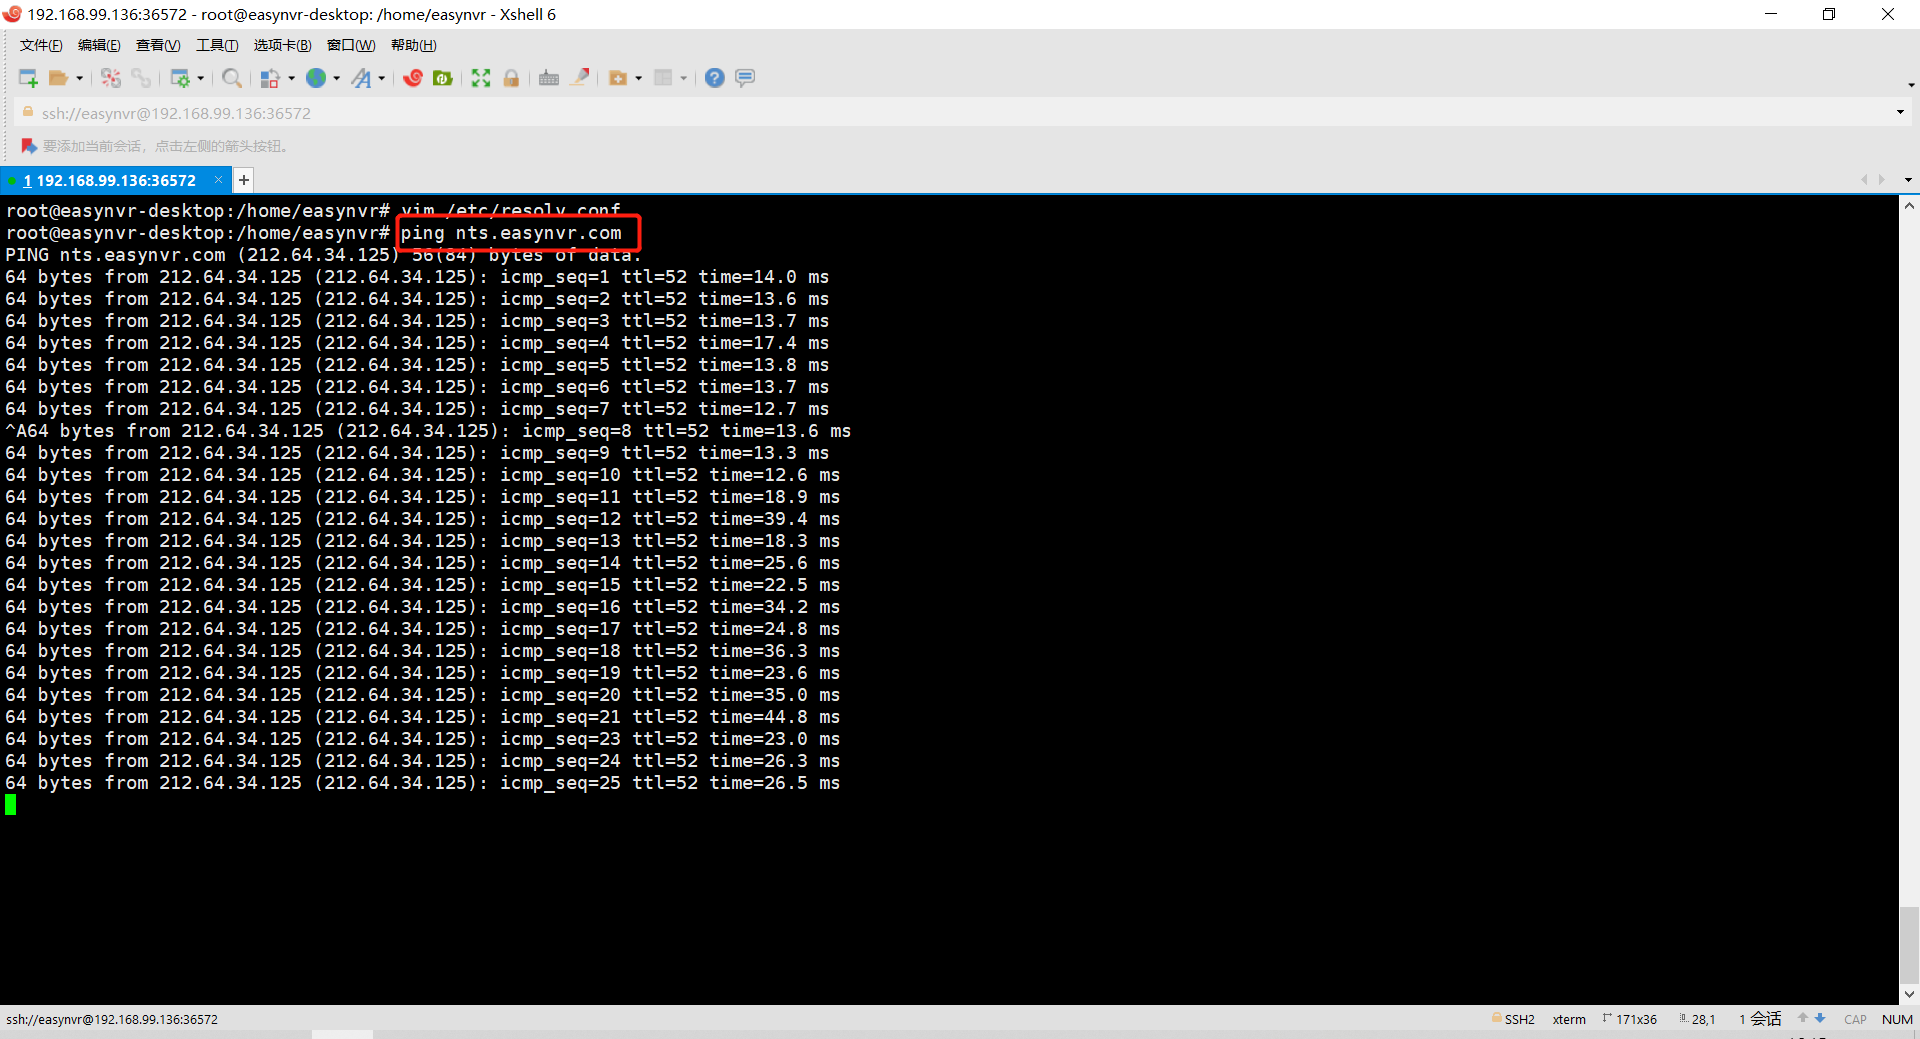
Task: Open the 窗口(W) menu
Action: (351, 45)
